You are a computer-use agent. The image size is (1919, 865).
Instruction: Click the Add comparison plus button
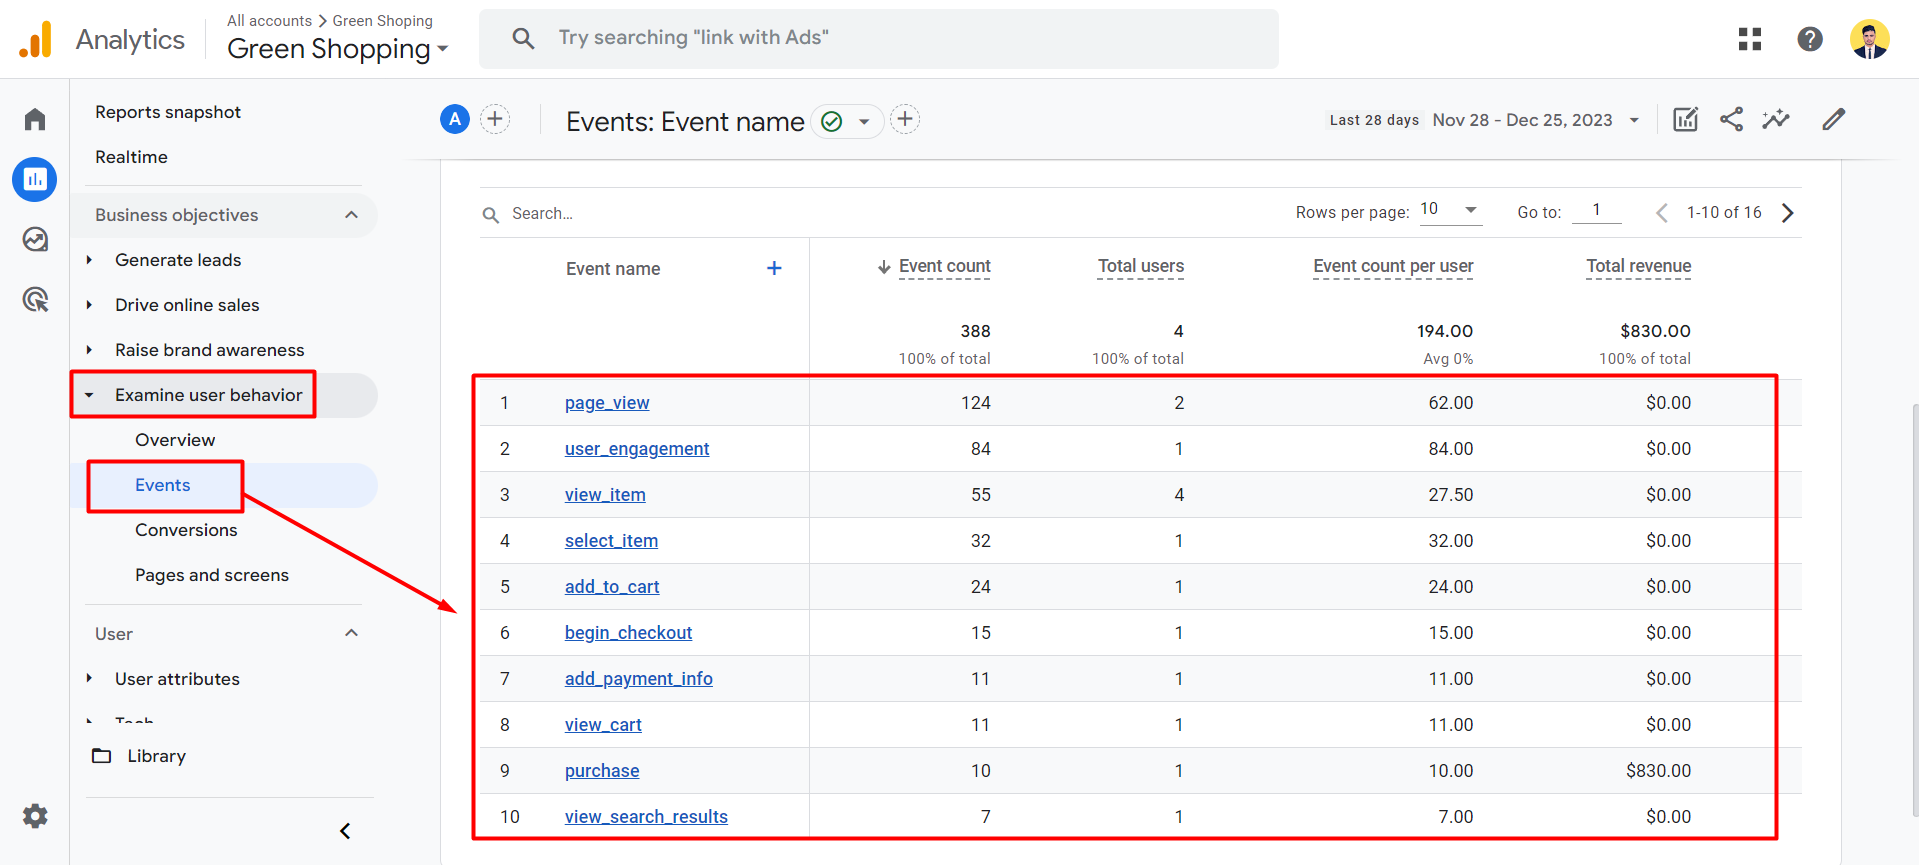point(495,120)
